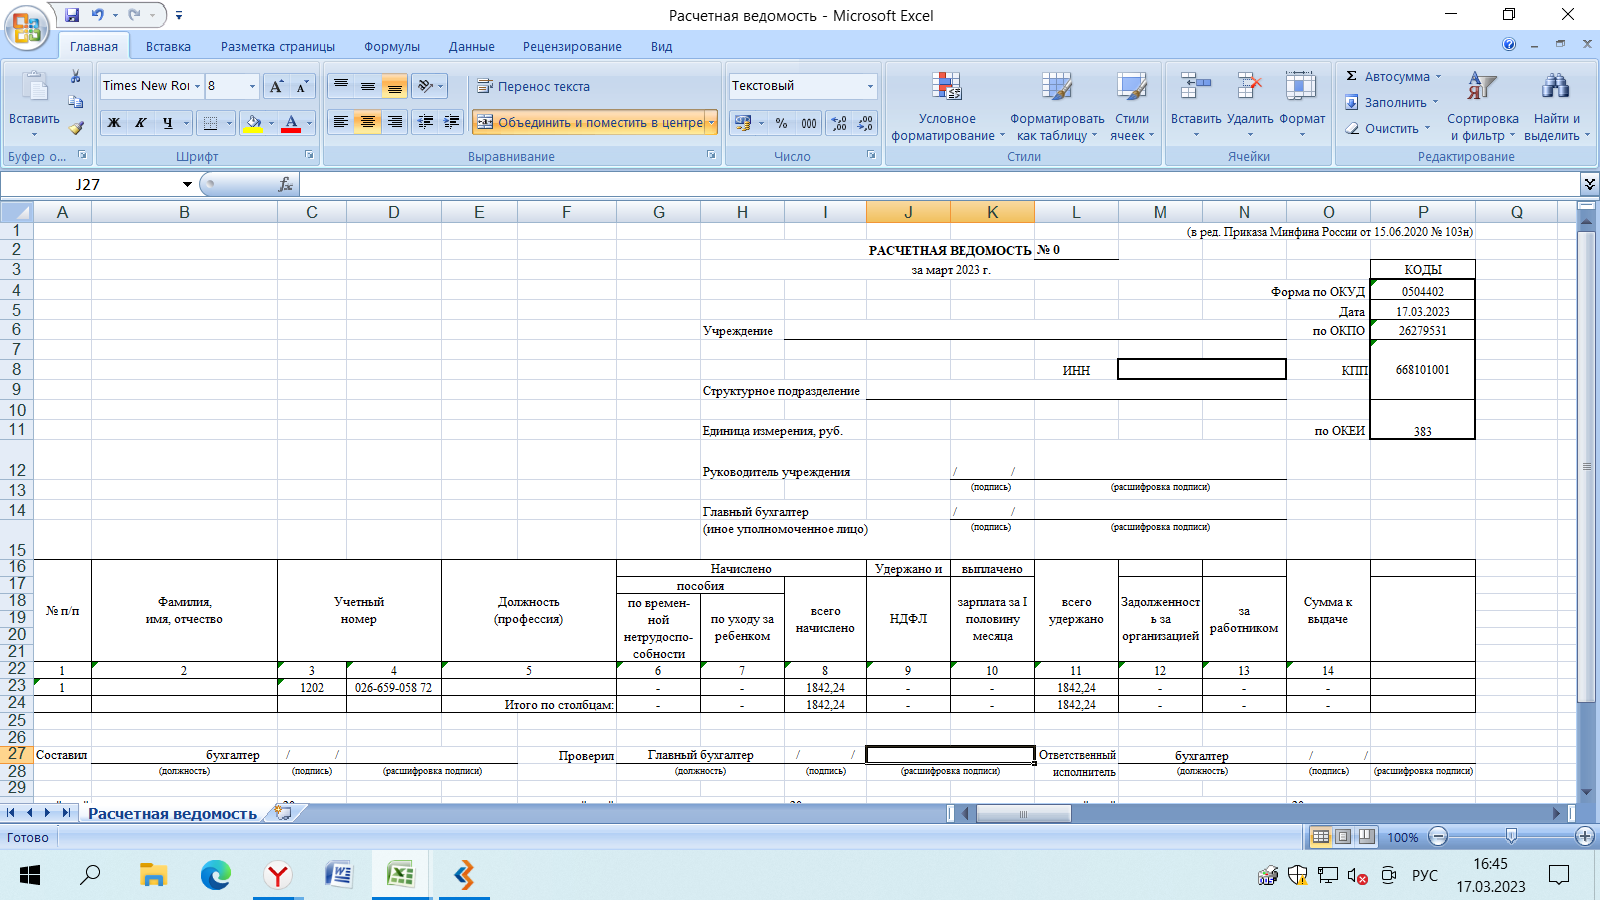Click the orientation (angled text) icon

428,86
